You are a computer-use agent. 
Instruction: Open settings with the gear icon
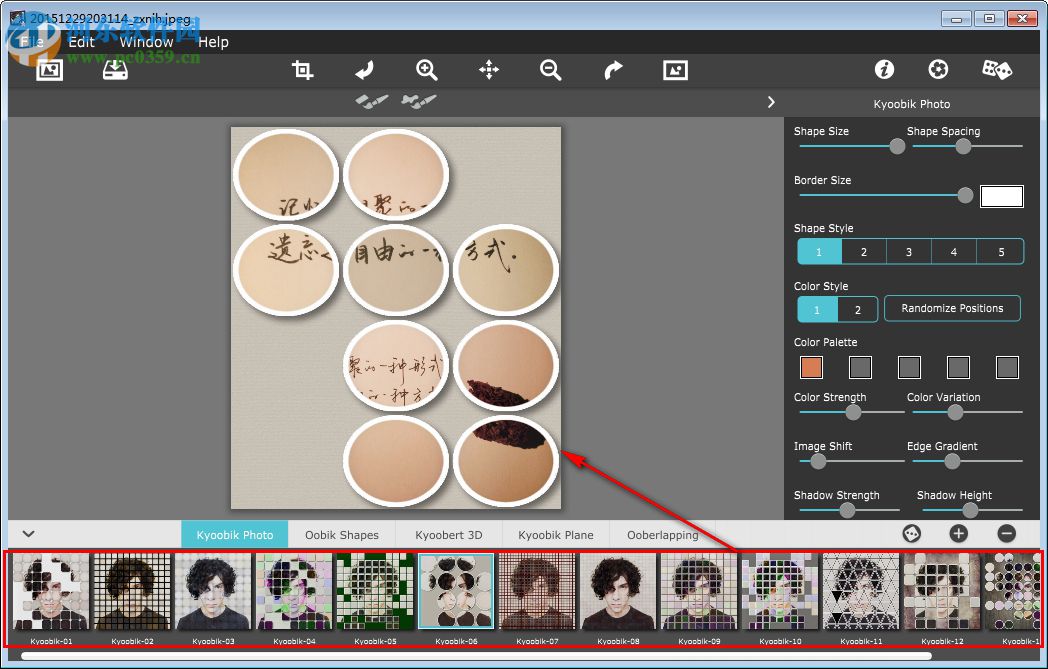[x=938, y=69]
